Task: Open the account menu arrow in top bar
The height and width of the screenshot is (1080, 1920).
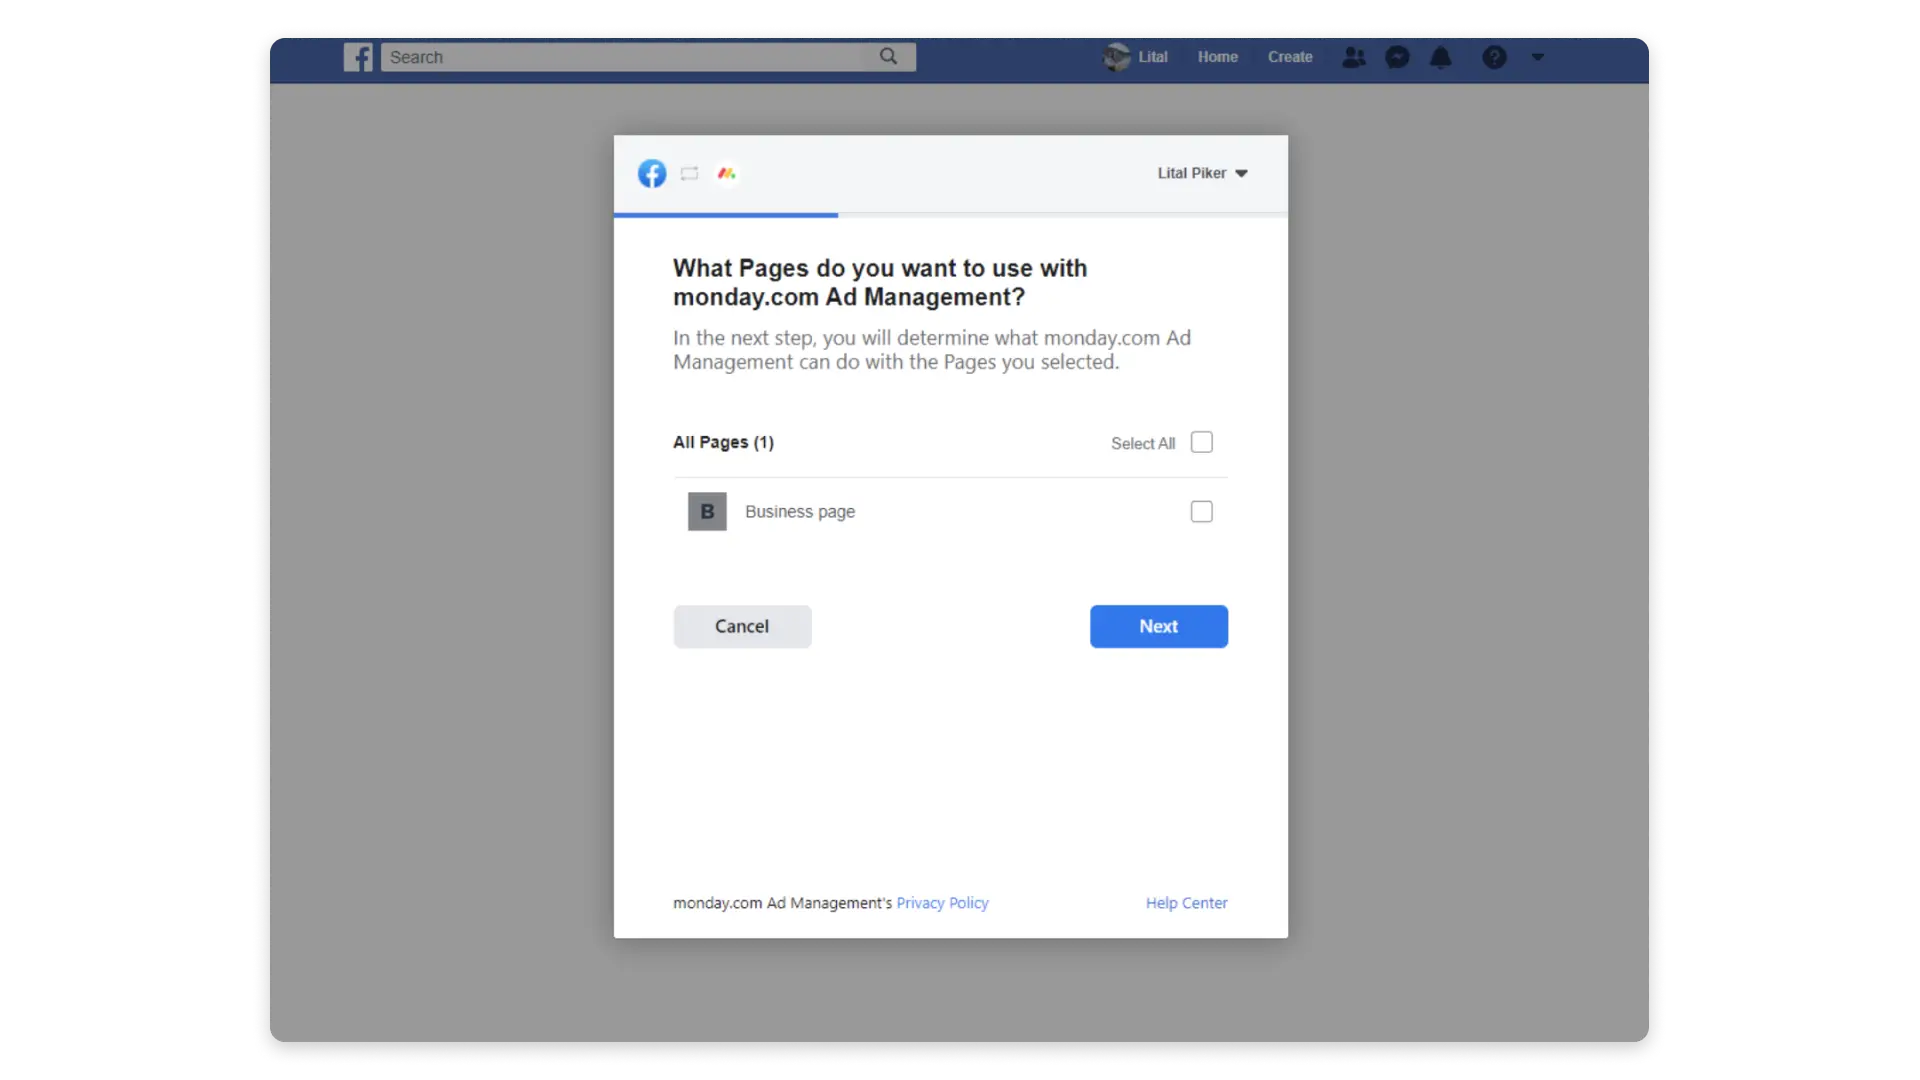Action: (x=1538, y=57)
